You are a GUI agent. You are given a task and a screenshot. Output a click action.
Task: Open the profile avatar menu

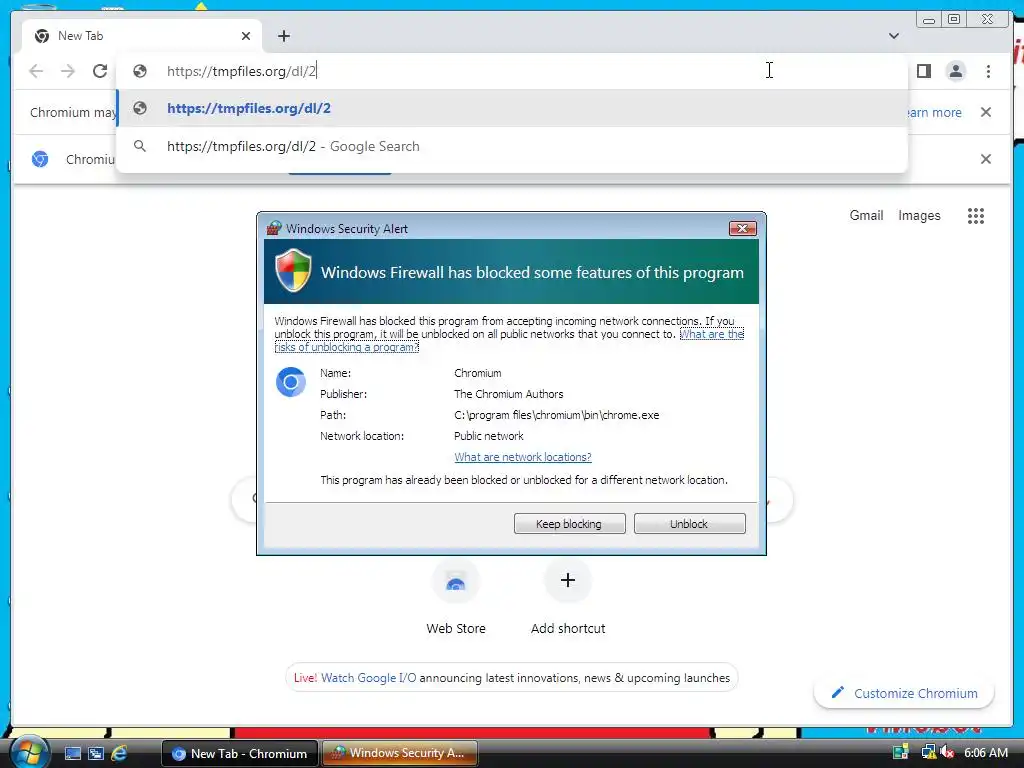(x=955, y=71)
